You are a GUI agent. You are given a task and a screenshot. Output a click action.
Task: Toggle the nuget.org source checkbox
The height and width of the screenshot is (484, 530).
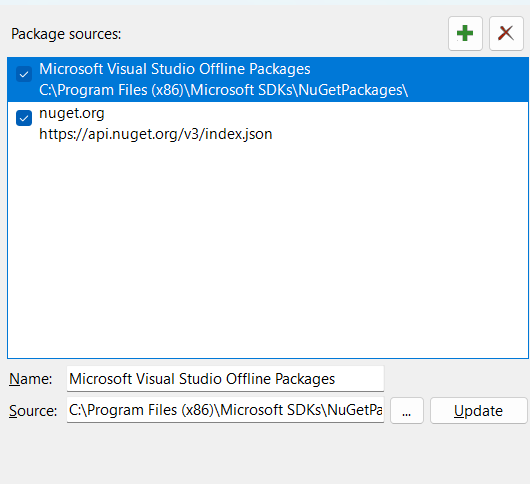24,118
